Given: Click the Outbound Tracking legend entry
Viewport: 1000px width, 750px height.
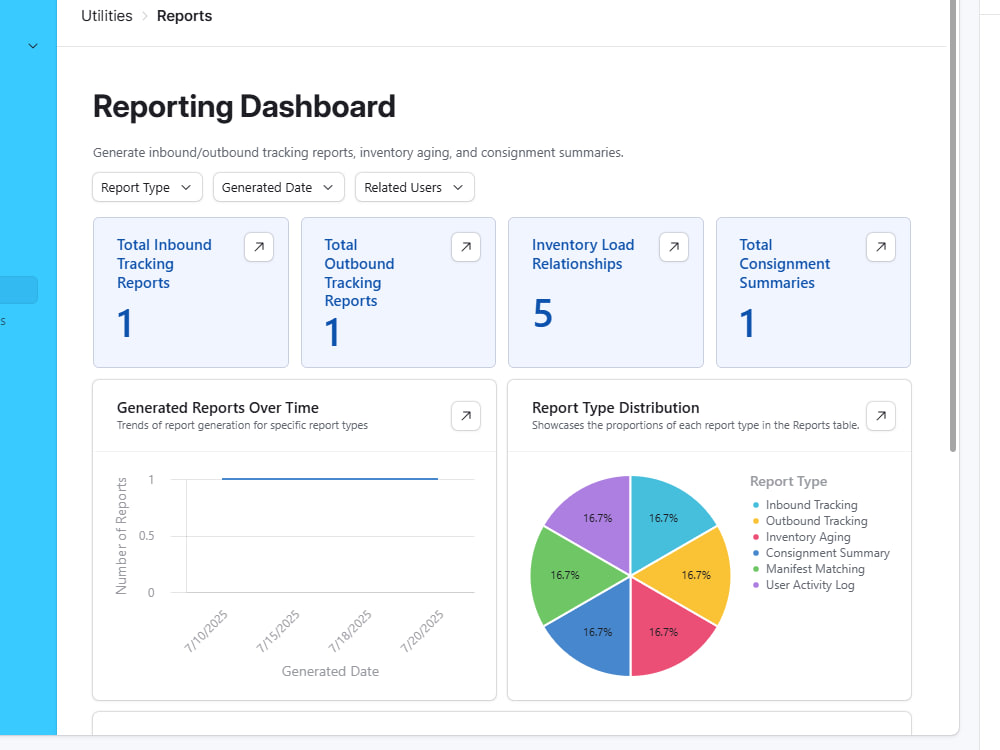Looking at the screenshot, I should (x=810, y=521).
